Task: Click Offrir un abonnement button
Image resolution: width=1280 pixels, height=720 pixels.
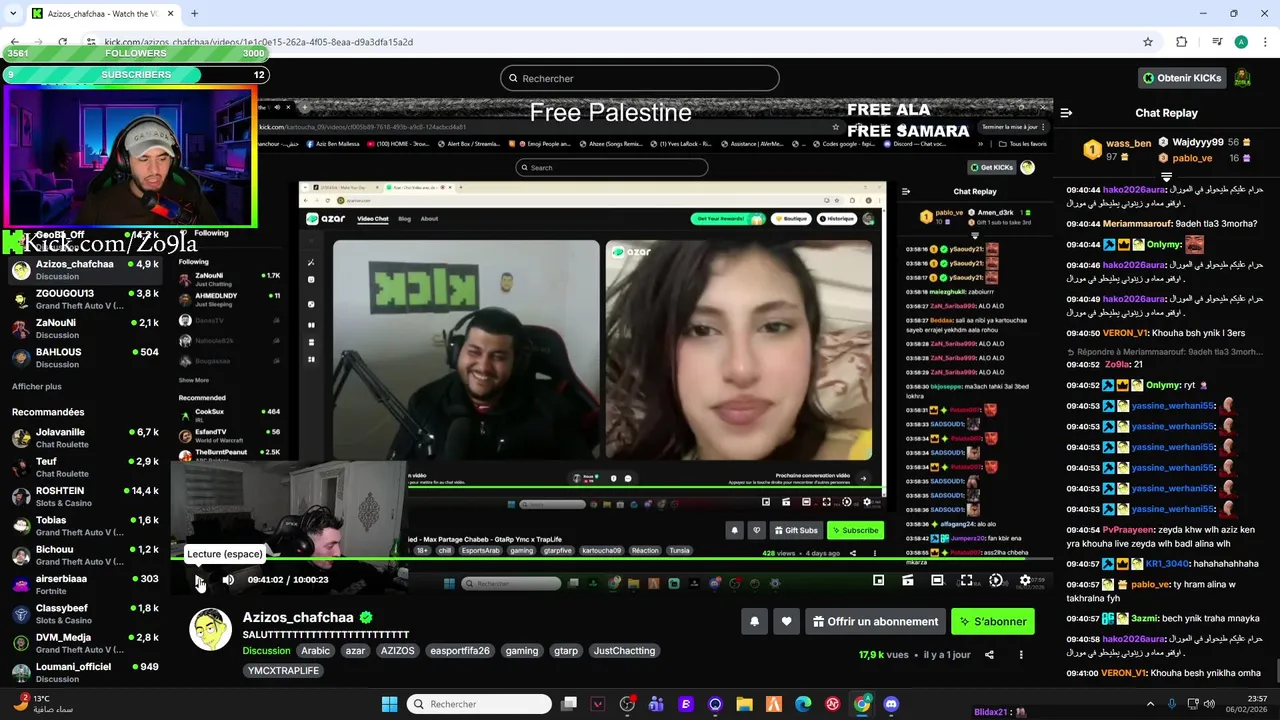Action: coord(875,621)
